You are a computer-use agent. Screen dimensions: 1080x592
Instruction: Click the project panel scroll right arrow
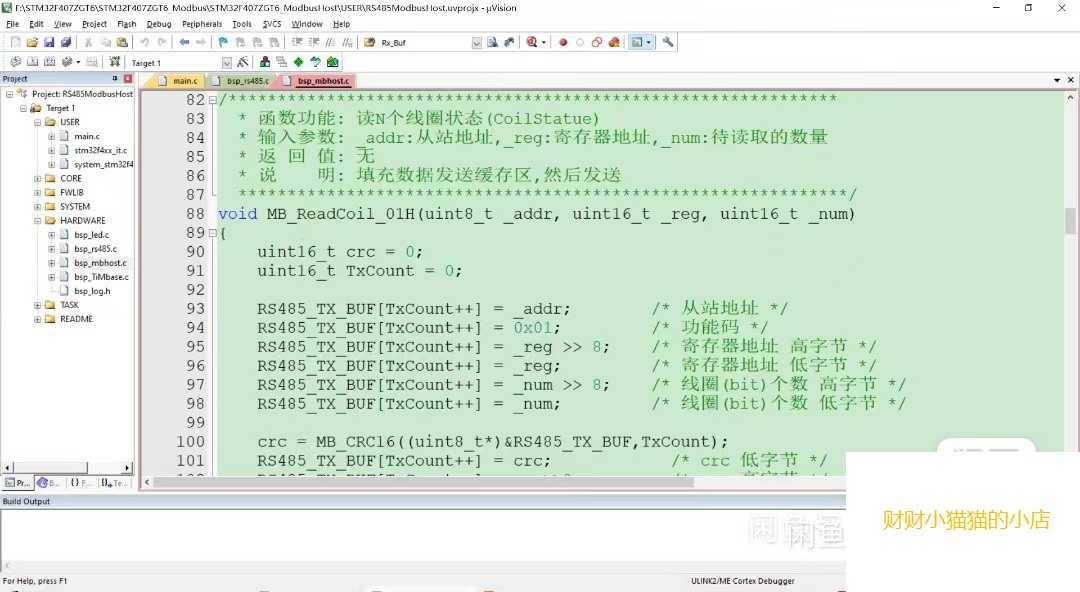click(x=127, y=468)
